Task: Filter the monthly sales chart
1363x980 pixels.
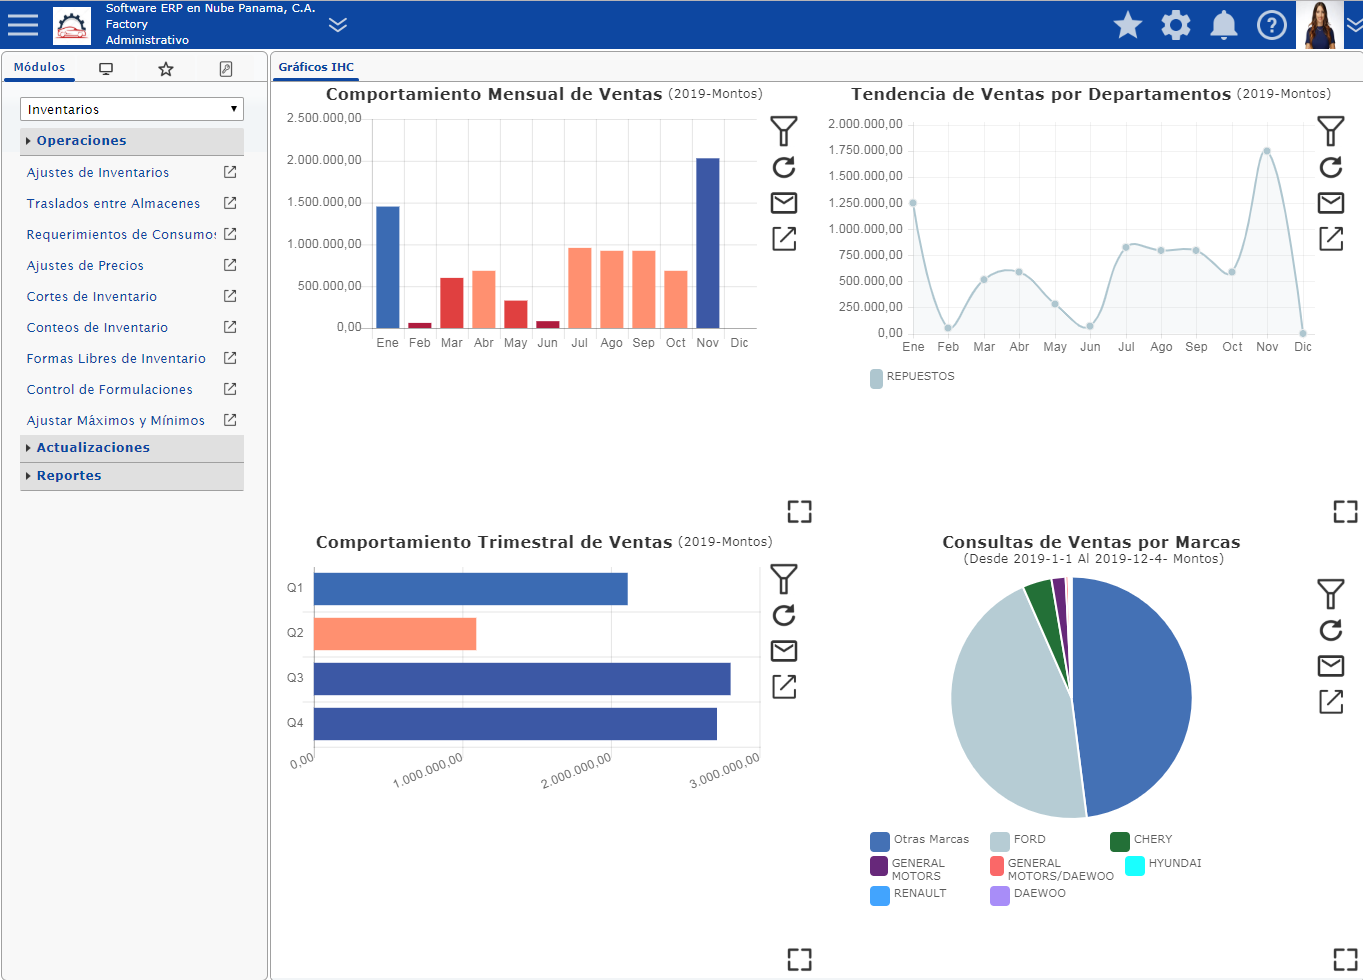Action: (784, 131)
